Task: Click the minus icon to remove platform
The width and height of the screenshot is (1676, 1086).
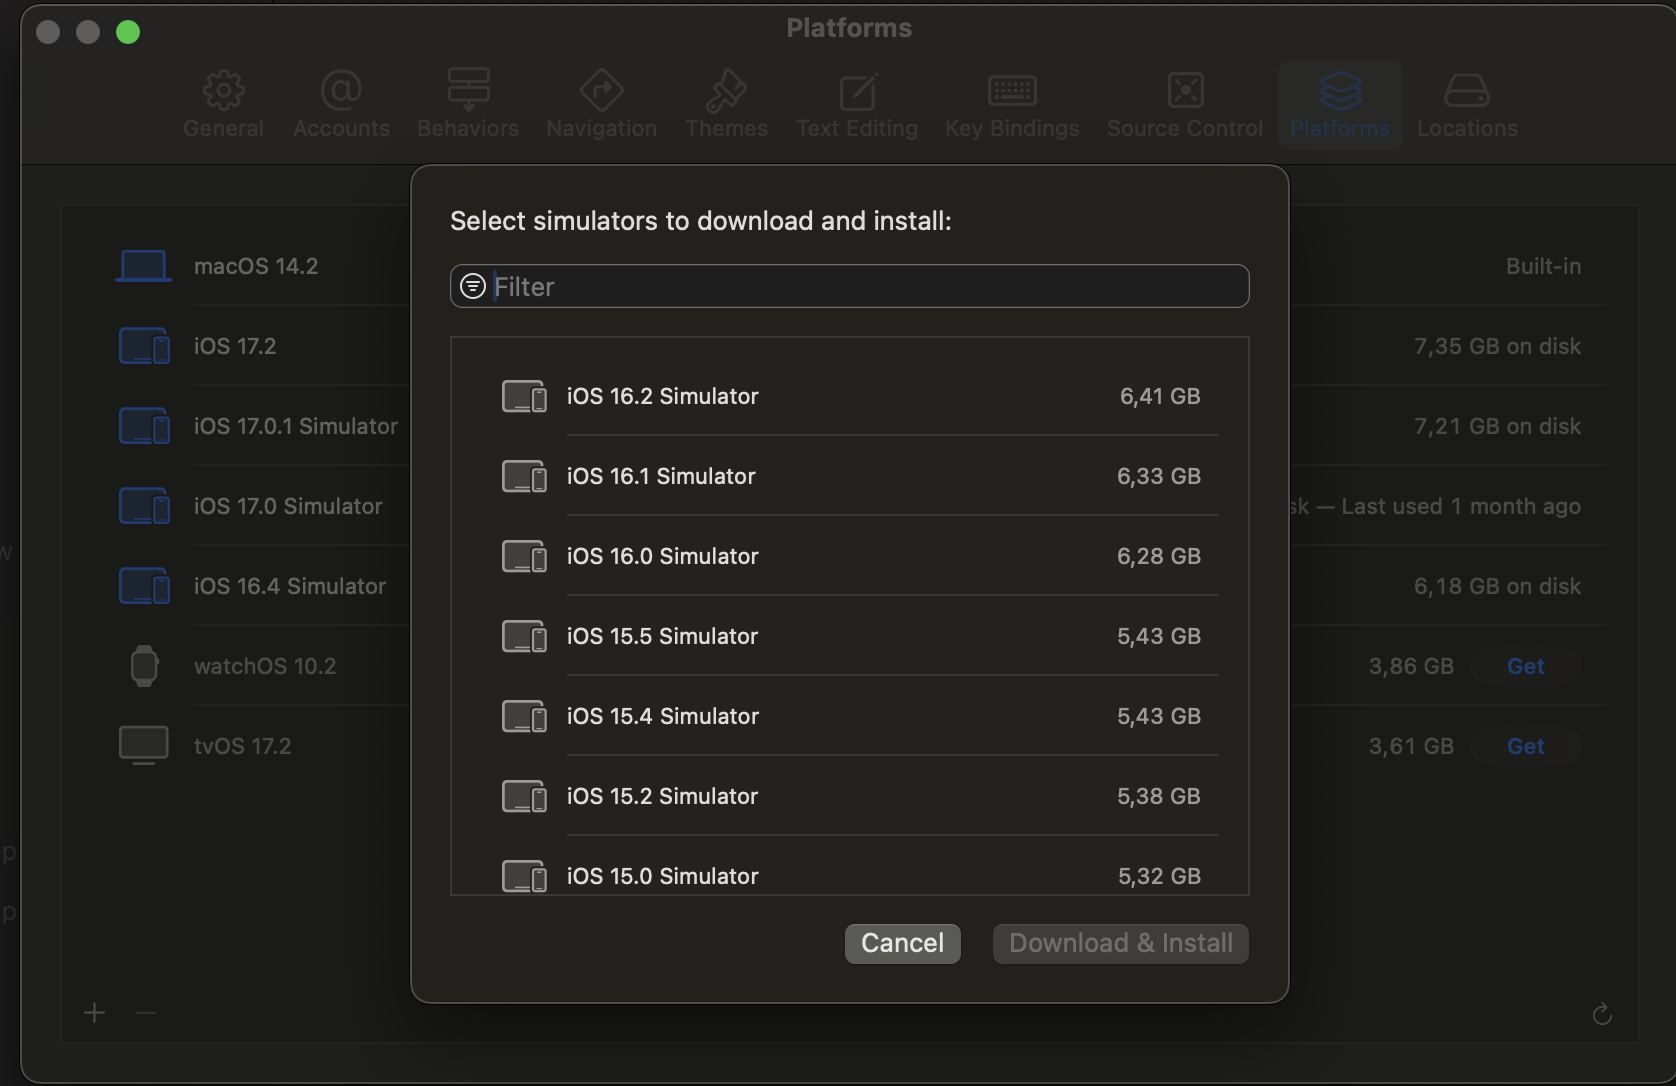Action: (146, 1013)
